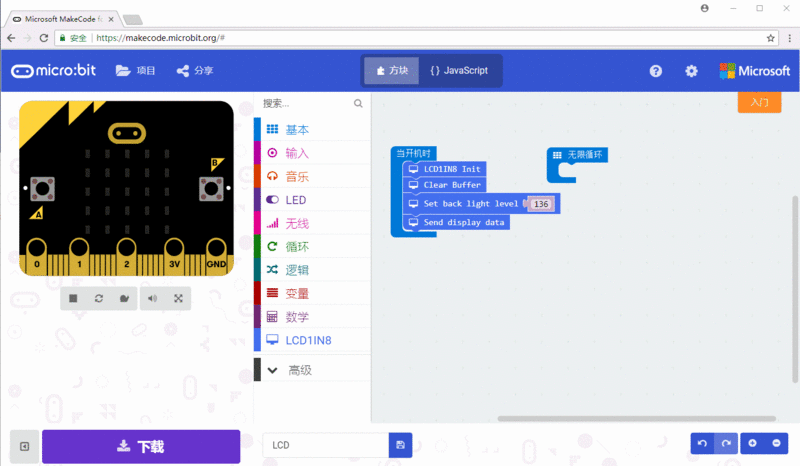Open the help question mark menu
This screenshot has width=800, height=466.
(656, 71)
